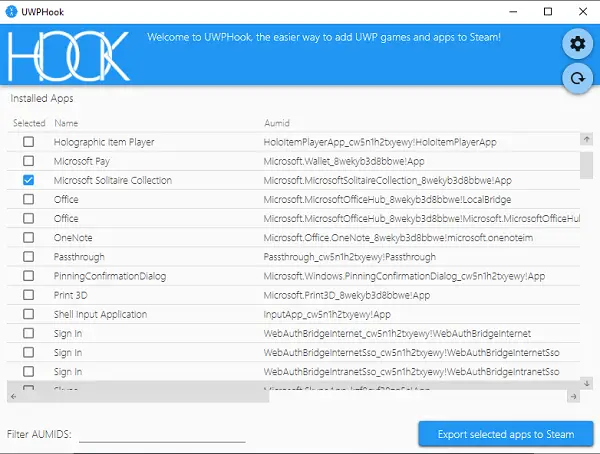Check the WebAuthBridgeIntranetSso Sign In checkbox
Image resolution: width=600 pixels, height=454 pixels.
(x=28, y=372)
